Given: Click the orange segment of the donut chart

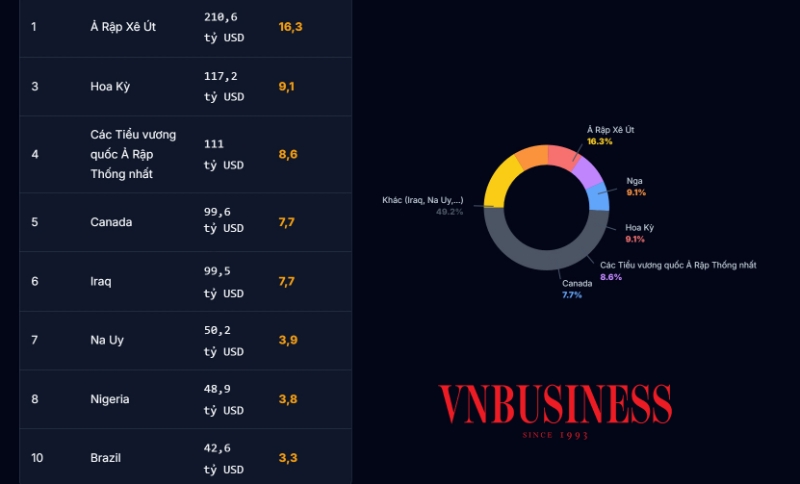Looking at the screenshot, I should point(532,157).
